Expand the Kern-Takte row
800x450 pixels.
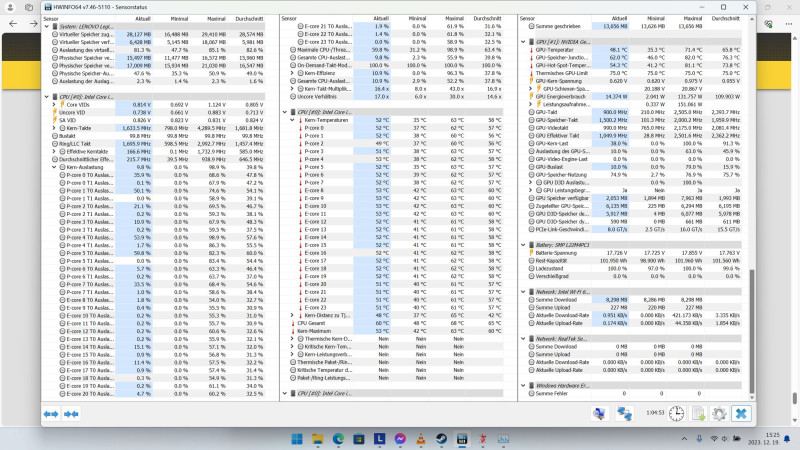(54, 128)
